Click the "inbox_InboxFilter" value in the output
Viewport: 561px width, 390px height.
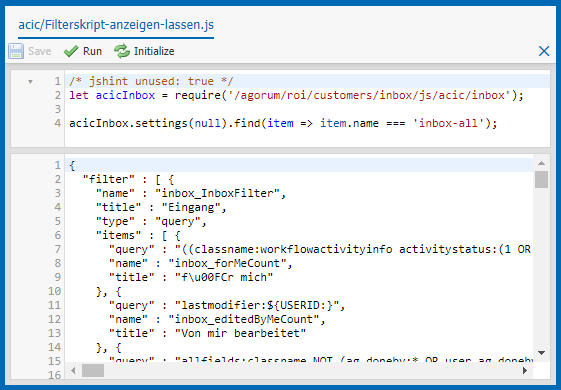coord(217,193)
